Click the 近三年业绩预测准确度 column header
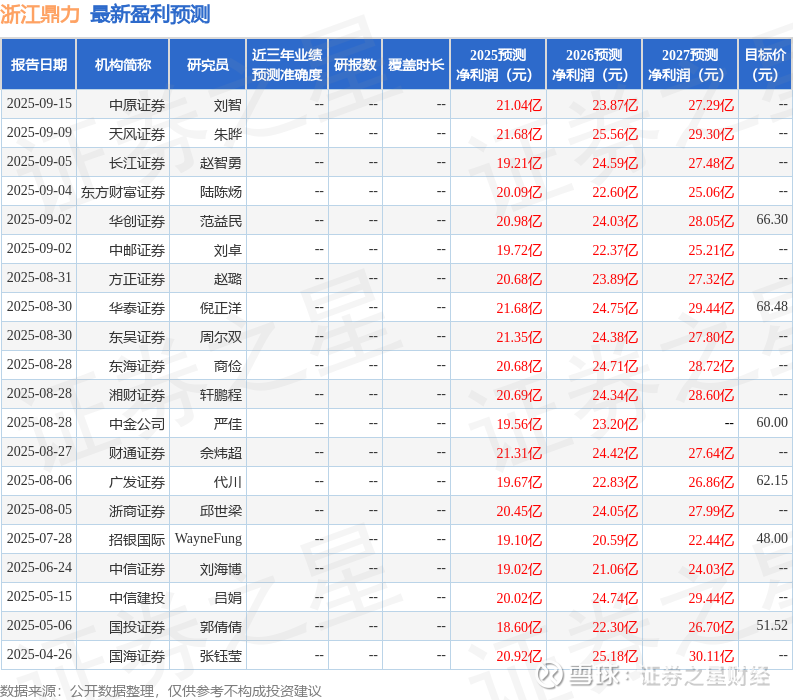 [x=287, y=64]
